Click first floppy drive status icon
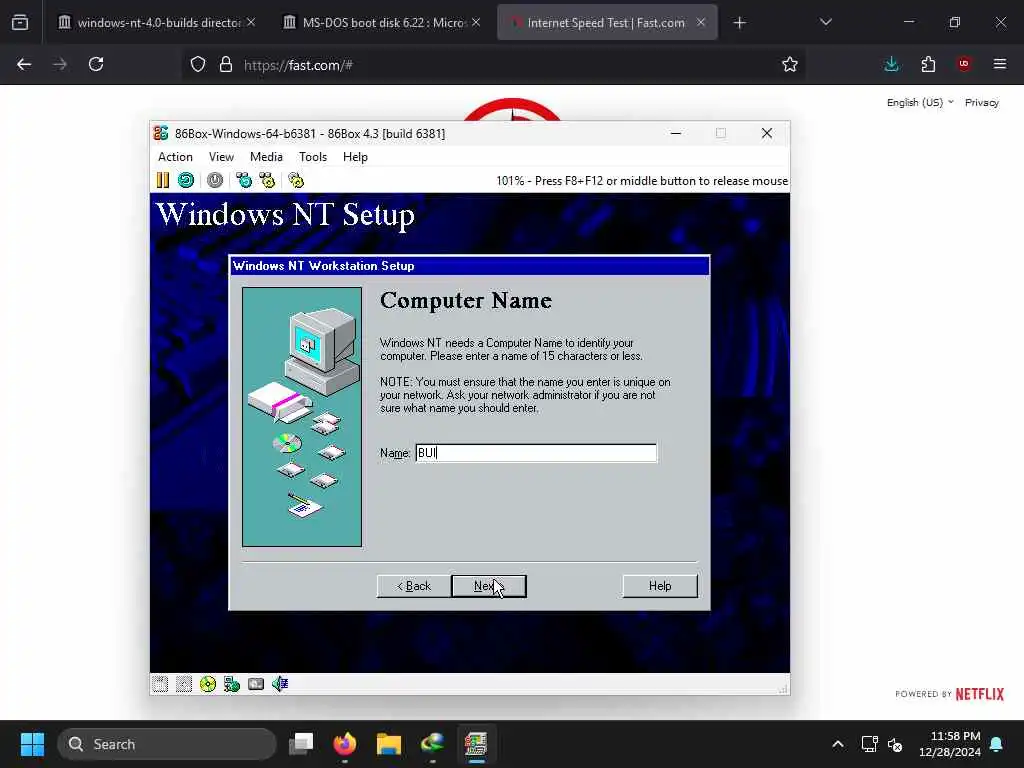Viewport: 1024px width, 768px height. pos(160,684)
